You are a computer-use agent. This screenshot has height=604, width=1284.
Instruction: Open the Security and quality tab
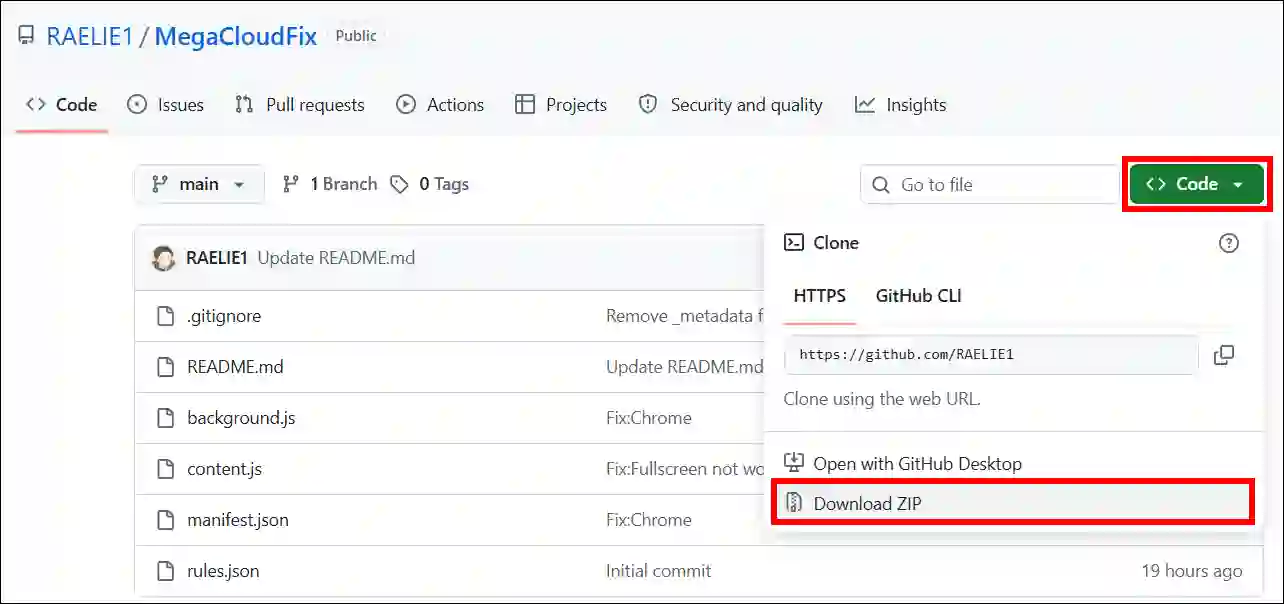coord(731,104)
